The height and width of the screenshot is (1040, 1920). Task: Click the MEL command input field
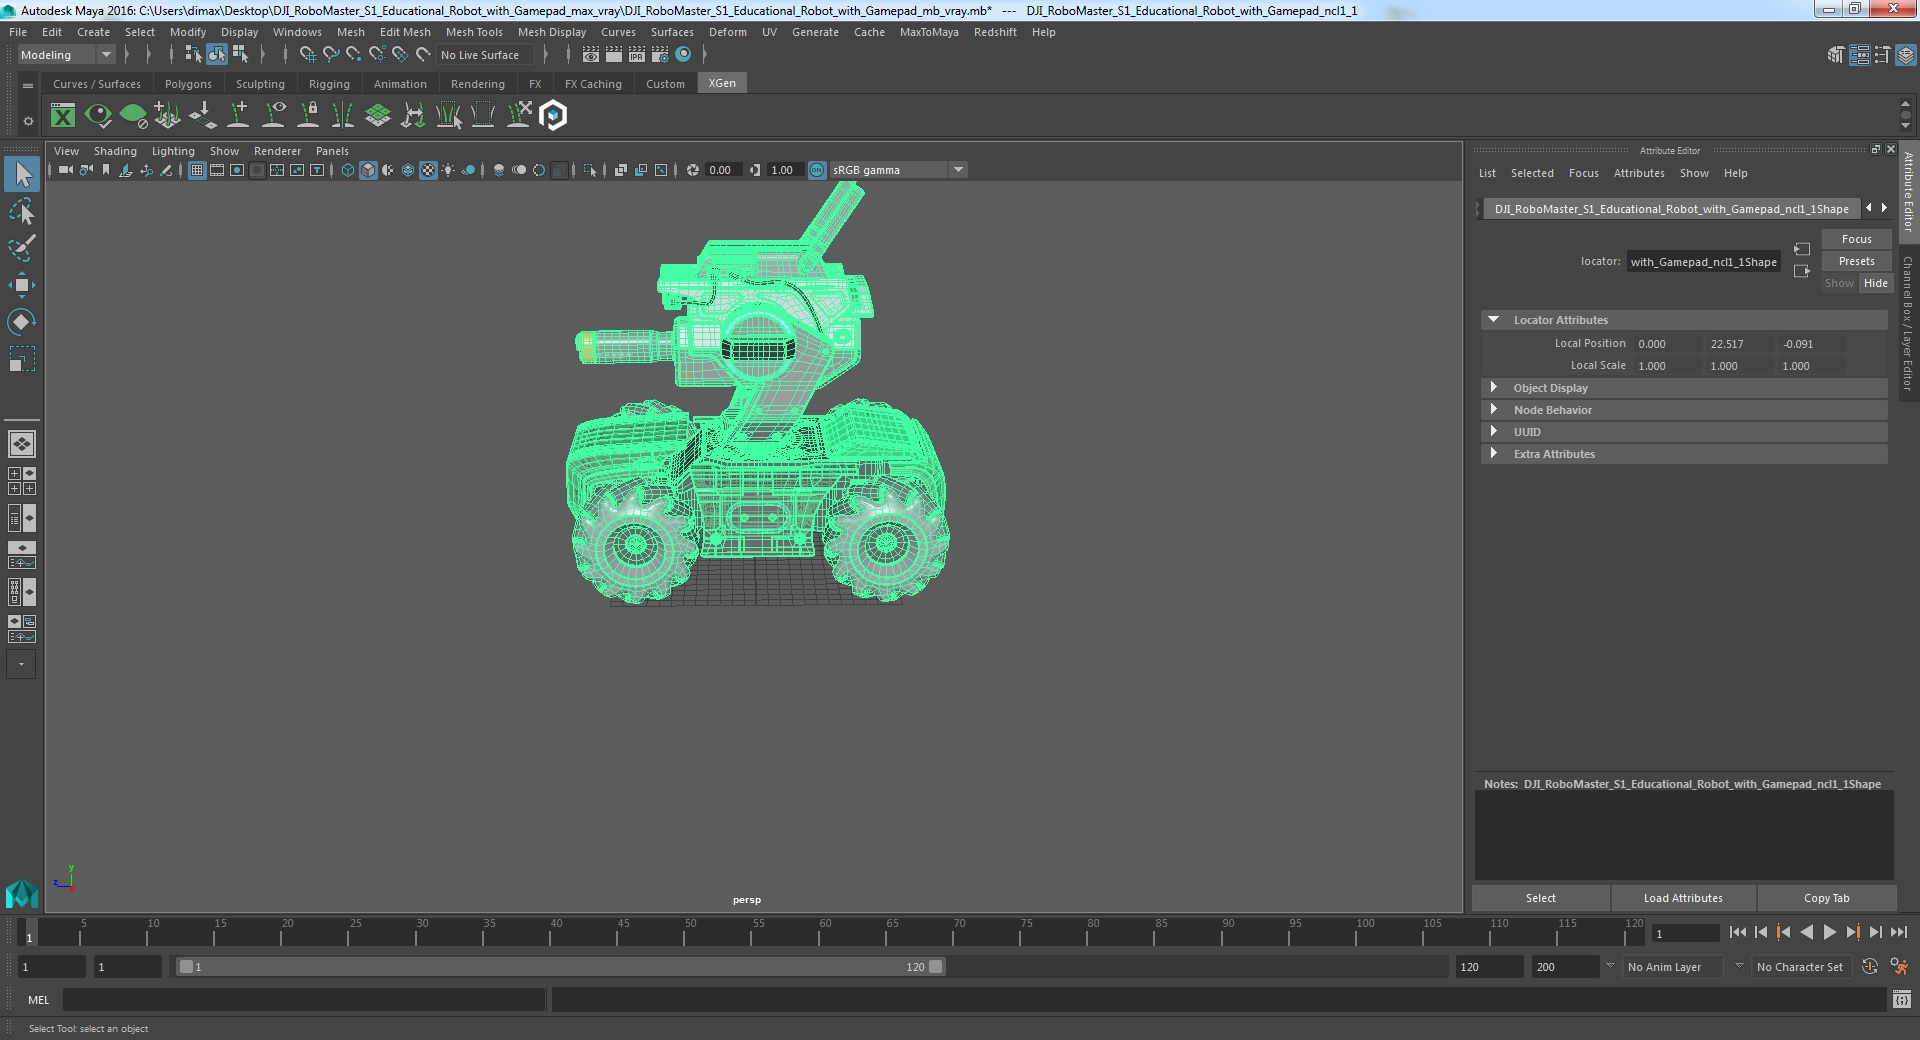304,999
